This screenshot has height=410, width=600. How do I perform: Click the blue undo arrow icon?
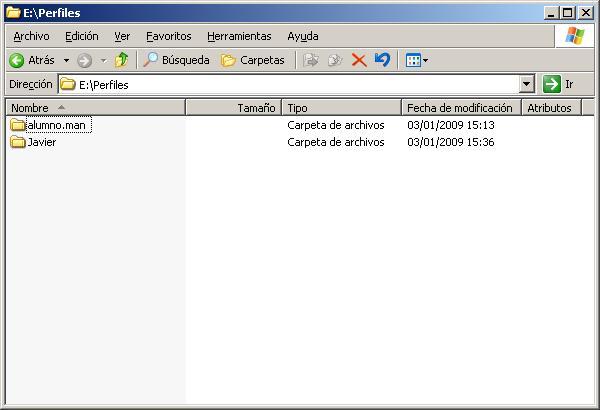[382, 60]
